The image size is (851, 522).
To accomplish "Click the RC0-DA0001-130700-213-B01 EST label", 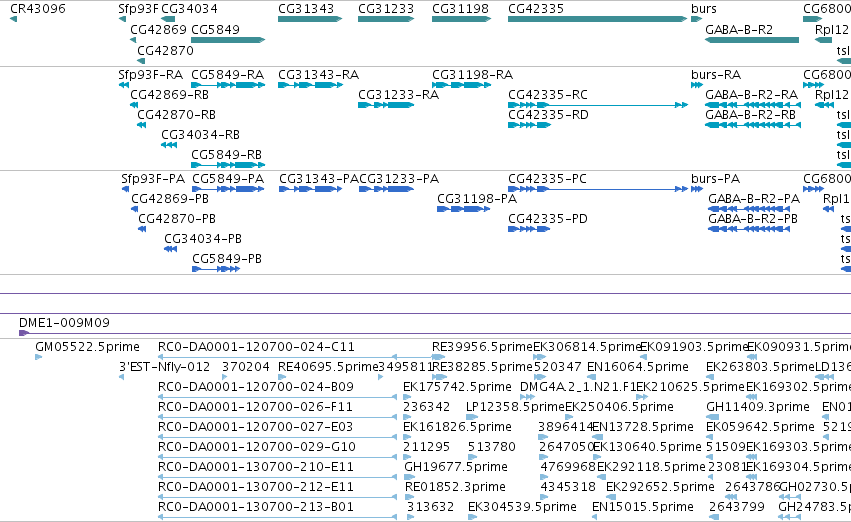I will click(x=256, y=507).
